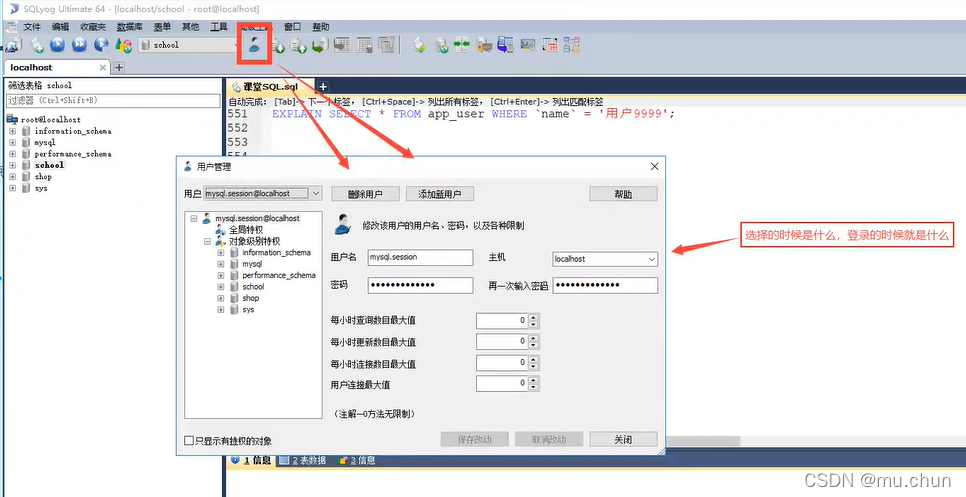Screen dimensions: 966x497
Task: Click the 添加新用户 button
Action: (x=440, y=194)
